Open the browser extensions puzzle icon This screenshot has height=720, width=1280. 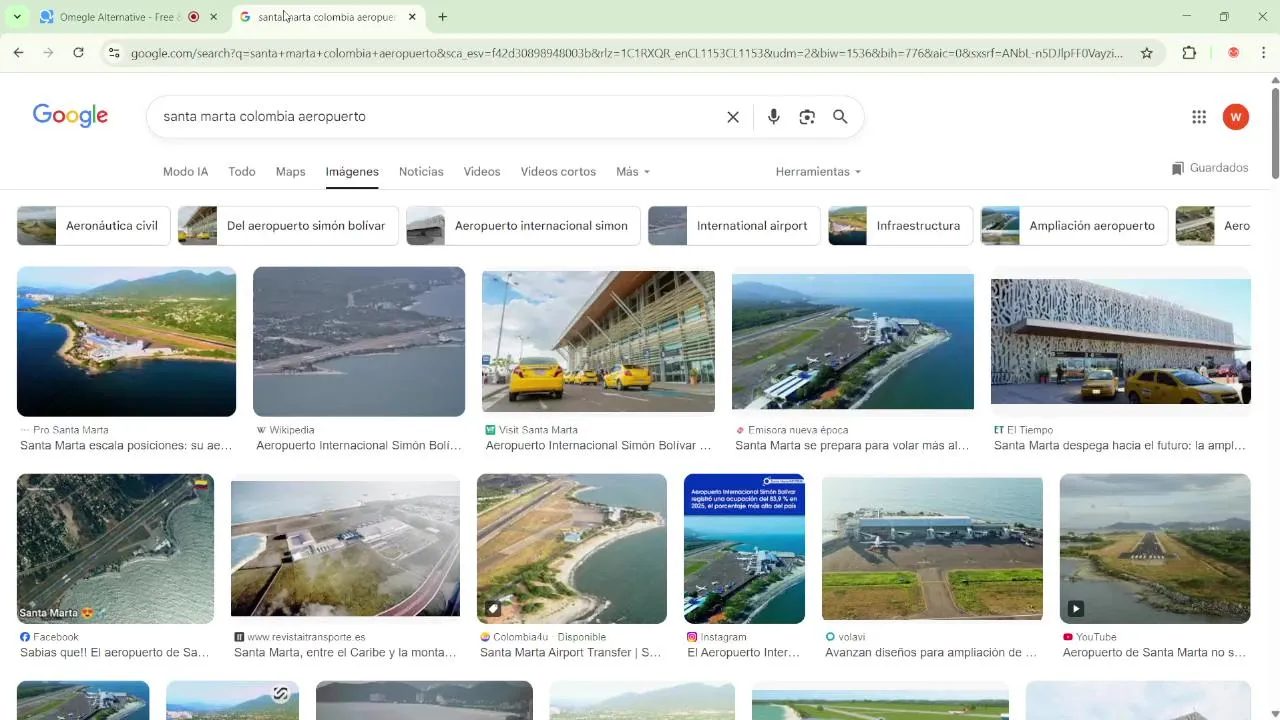(x=1189, y=53)
